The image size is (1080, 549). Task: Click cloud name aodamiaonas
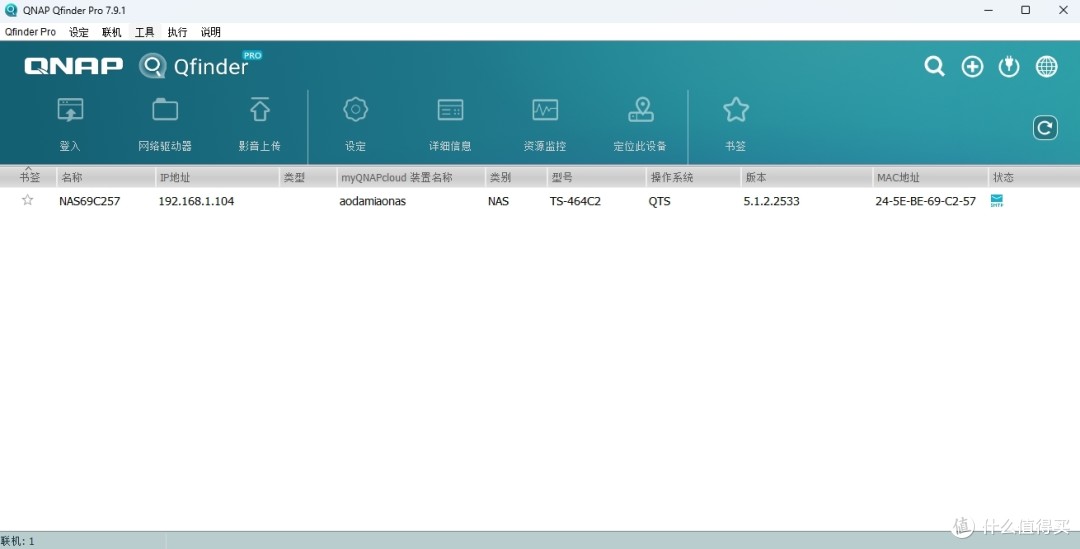373,201
